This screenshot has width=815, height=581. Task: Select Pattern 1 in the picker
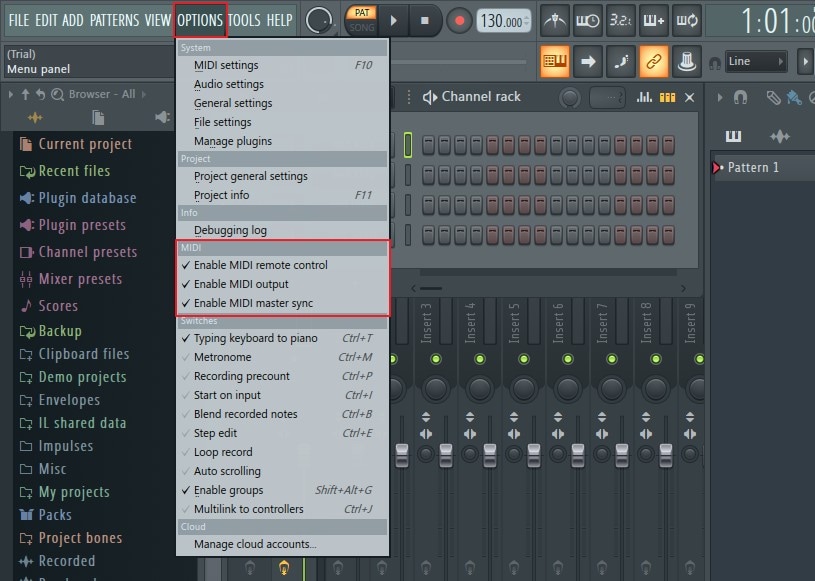[753, 167]
